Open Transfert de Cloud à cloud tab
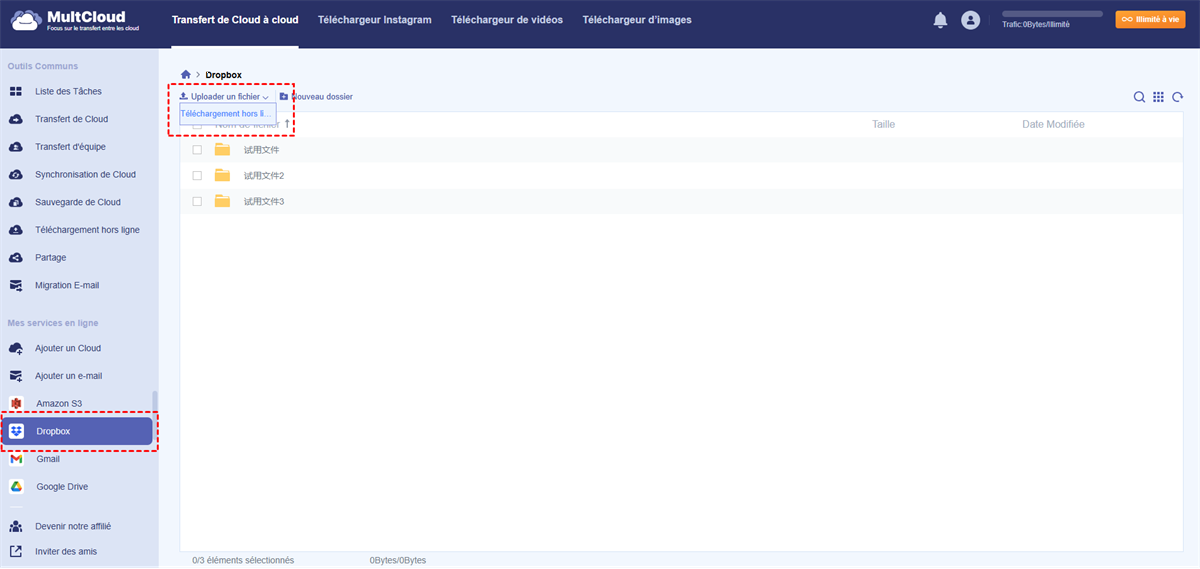This screenshot has height=569, width=1200. pos(235,20)
